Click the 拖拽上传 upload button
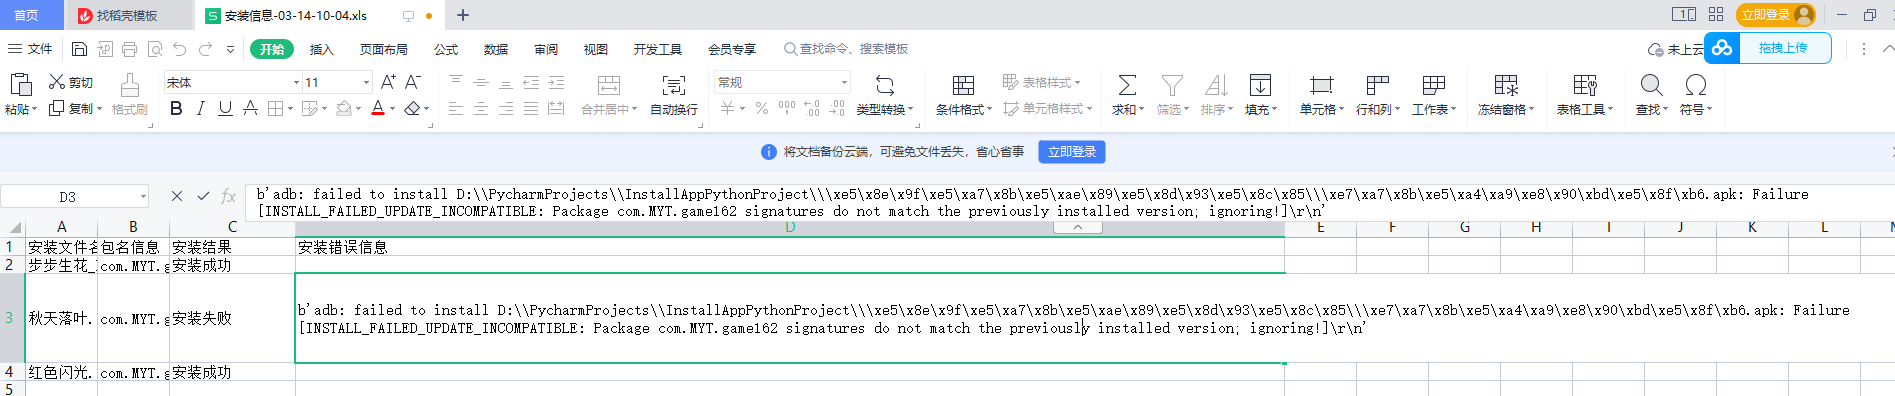1895x396 pixels. [1767, 48]
